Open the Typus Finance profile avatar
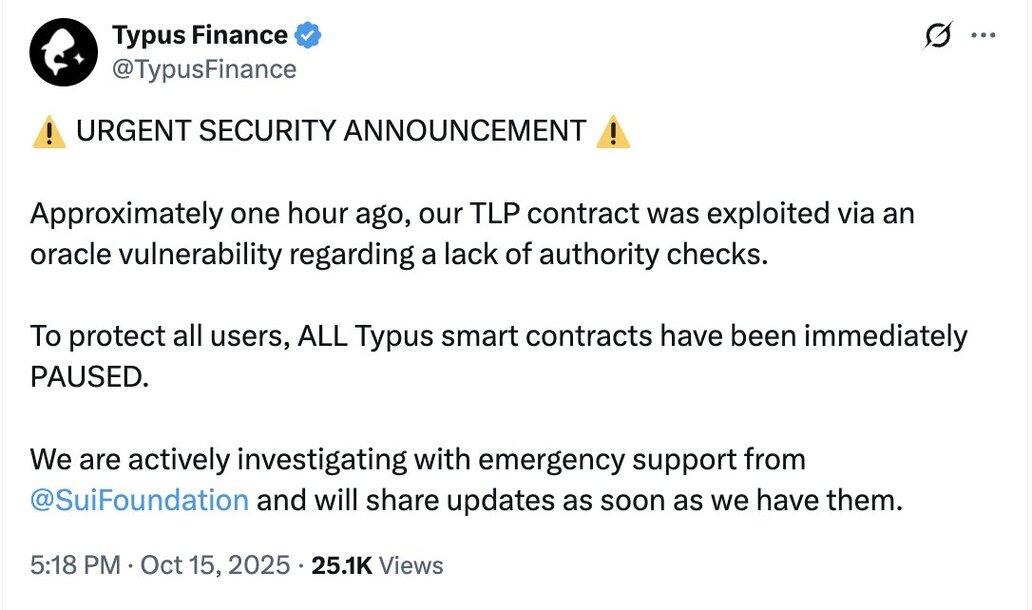The height and width of the screenshot is (610, 1032). (62, 54)
